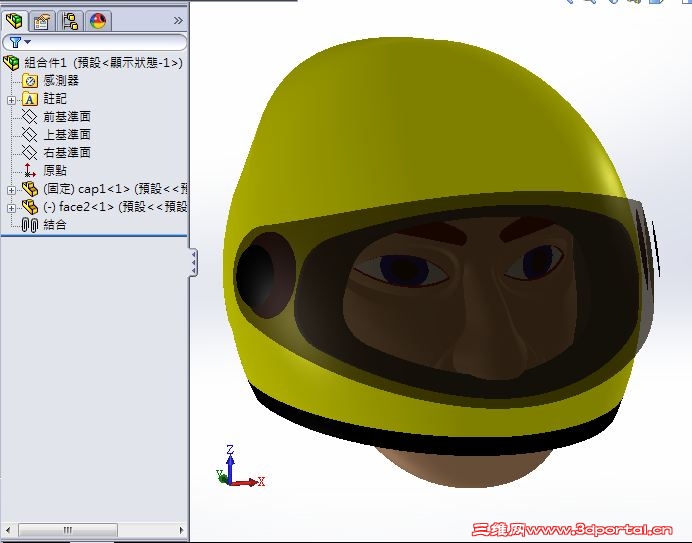Click the 上基準面 plane icon
This screenshot has width=692, height=543.
30,135
